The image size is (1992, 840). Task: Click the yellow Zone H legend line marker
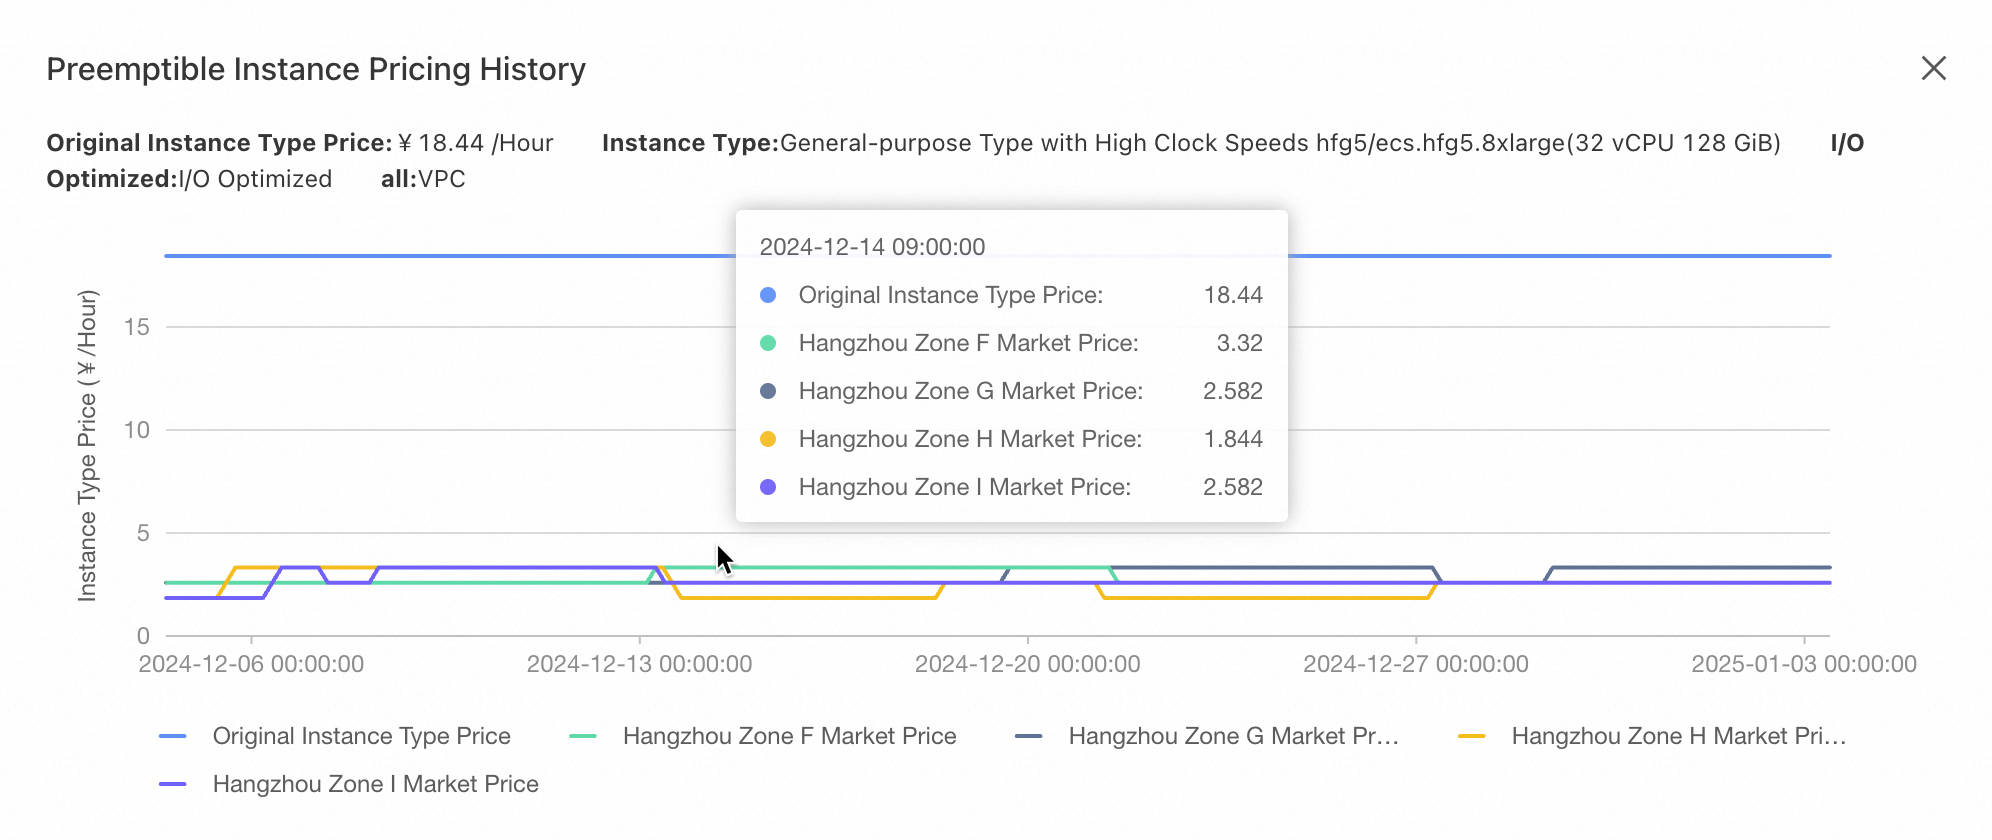coord(1472,736)
